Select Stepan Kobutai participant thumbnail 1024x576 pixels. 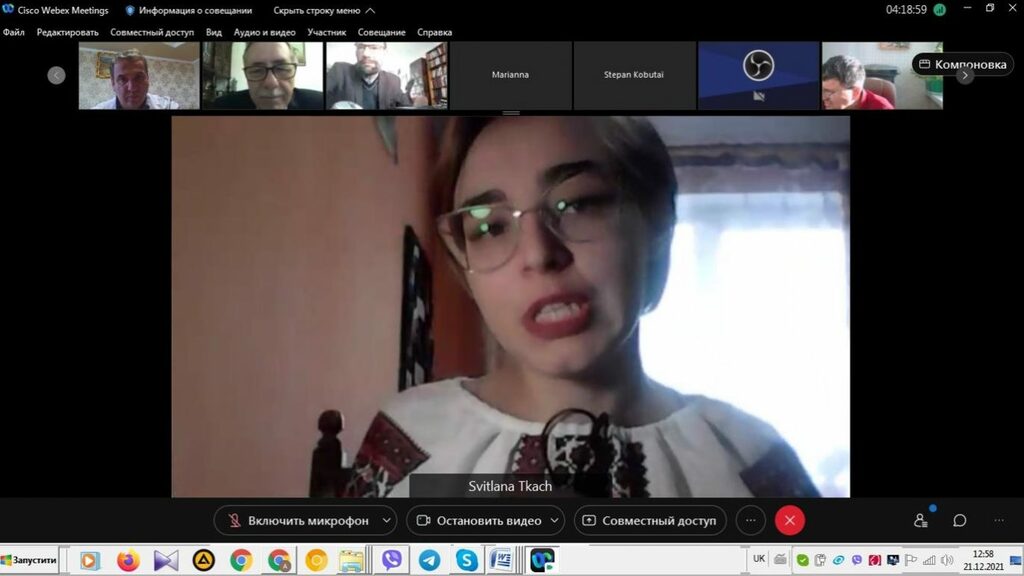634,75
